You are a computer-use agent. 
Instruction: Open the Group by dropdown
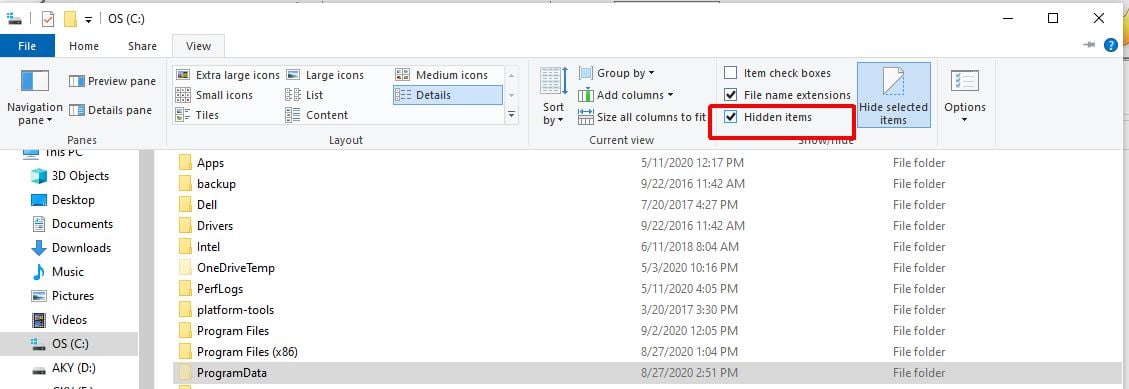click(616, 73)
